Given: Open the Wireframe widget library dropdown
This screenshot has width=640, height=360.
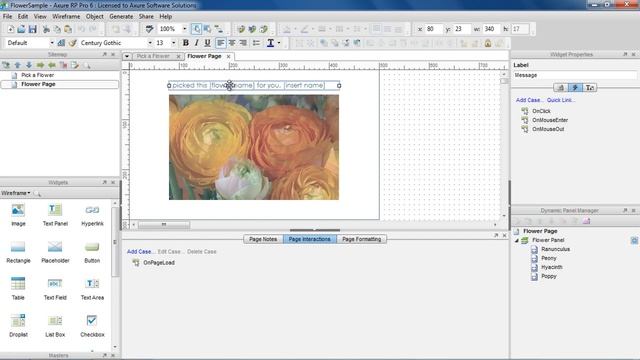Looking at the screenshot, I should [x=16, y=193].
